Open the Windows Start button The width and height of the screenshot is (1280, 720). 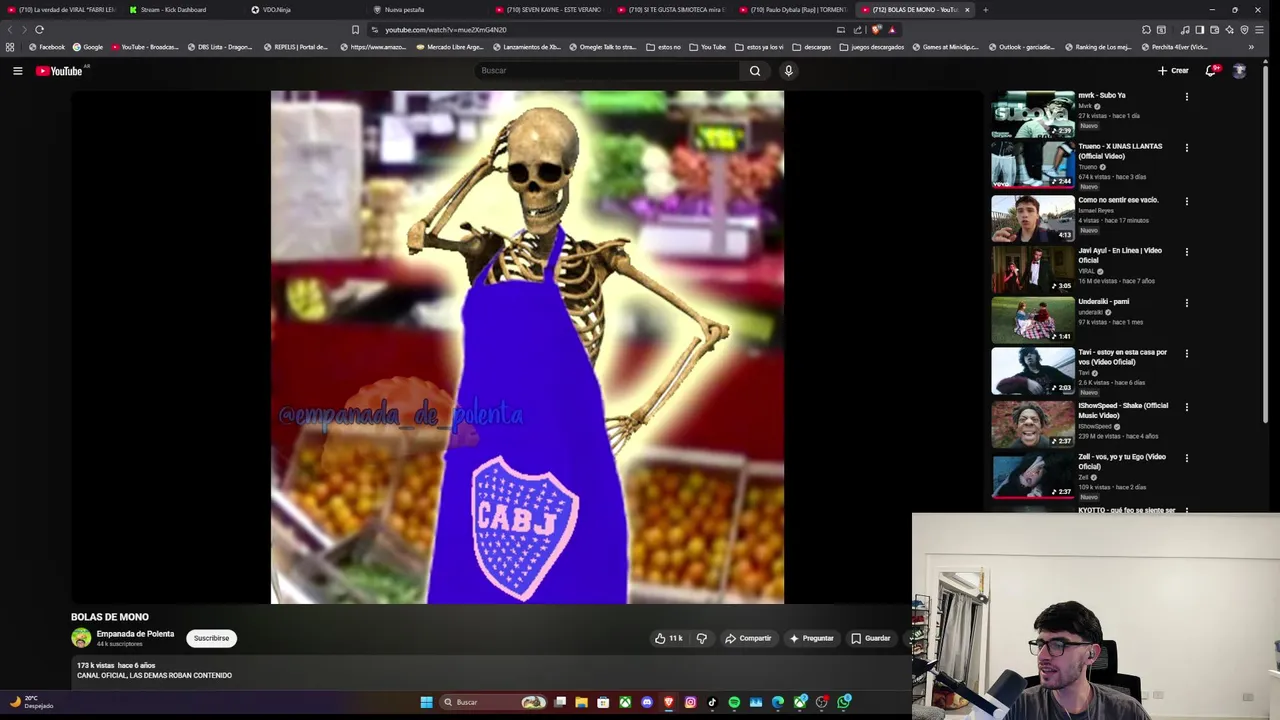click(427, 702)
